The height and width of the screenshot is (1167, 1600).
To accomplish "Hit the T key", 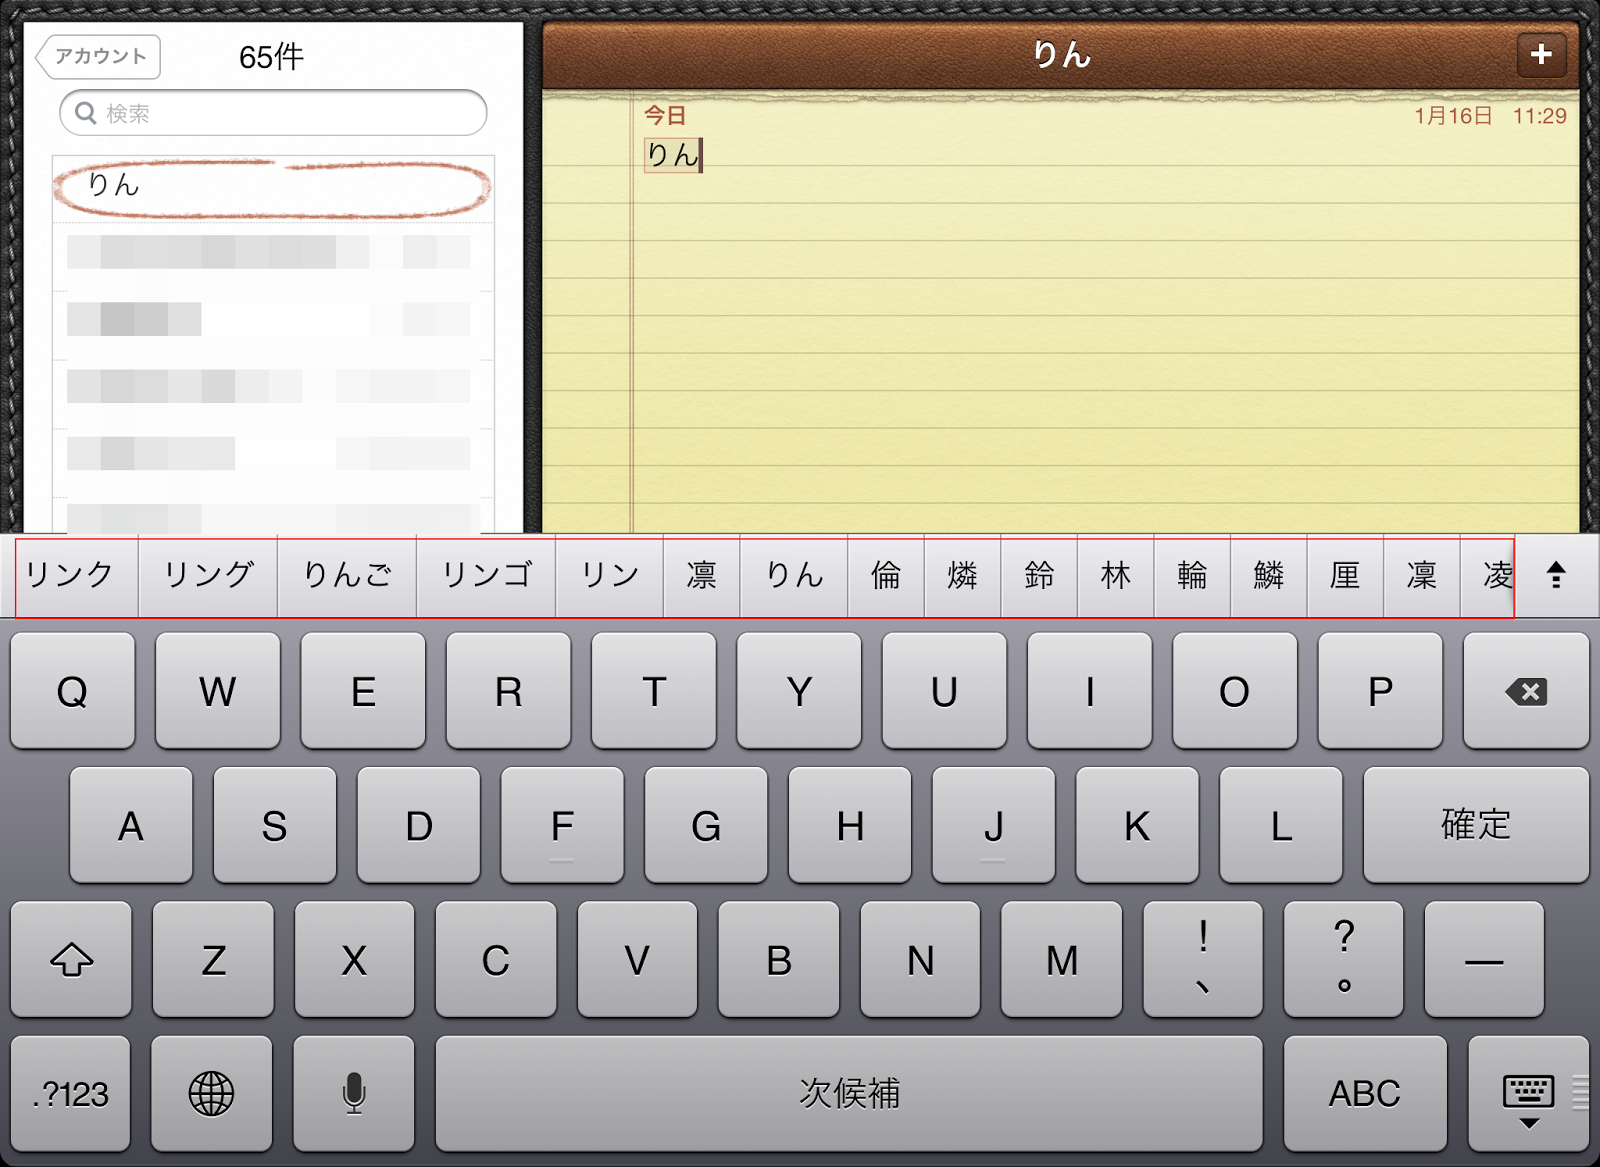I will (x=654, y=691).
